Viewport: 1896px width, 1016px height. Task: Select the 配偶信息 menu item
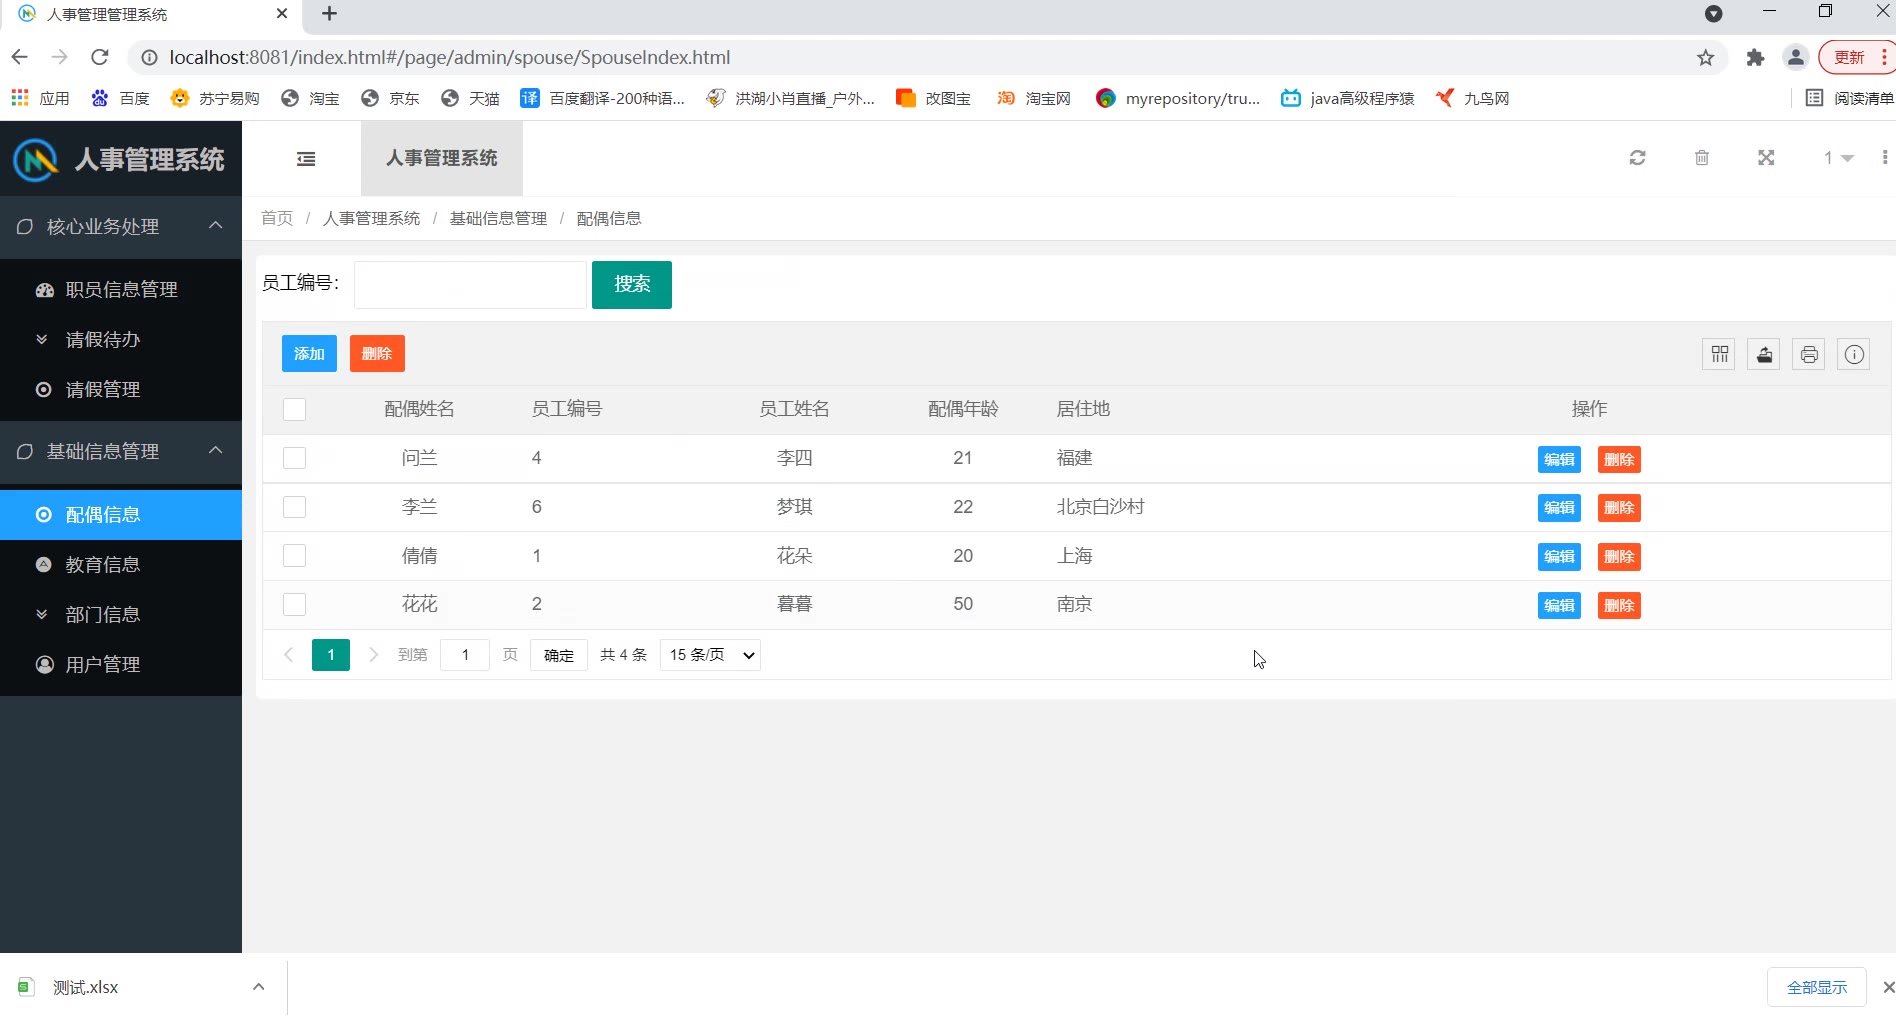tap(121, 515)
